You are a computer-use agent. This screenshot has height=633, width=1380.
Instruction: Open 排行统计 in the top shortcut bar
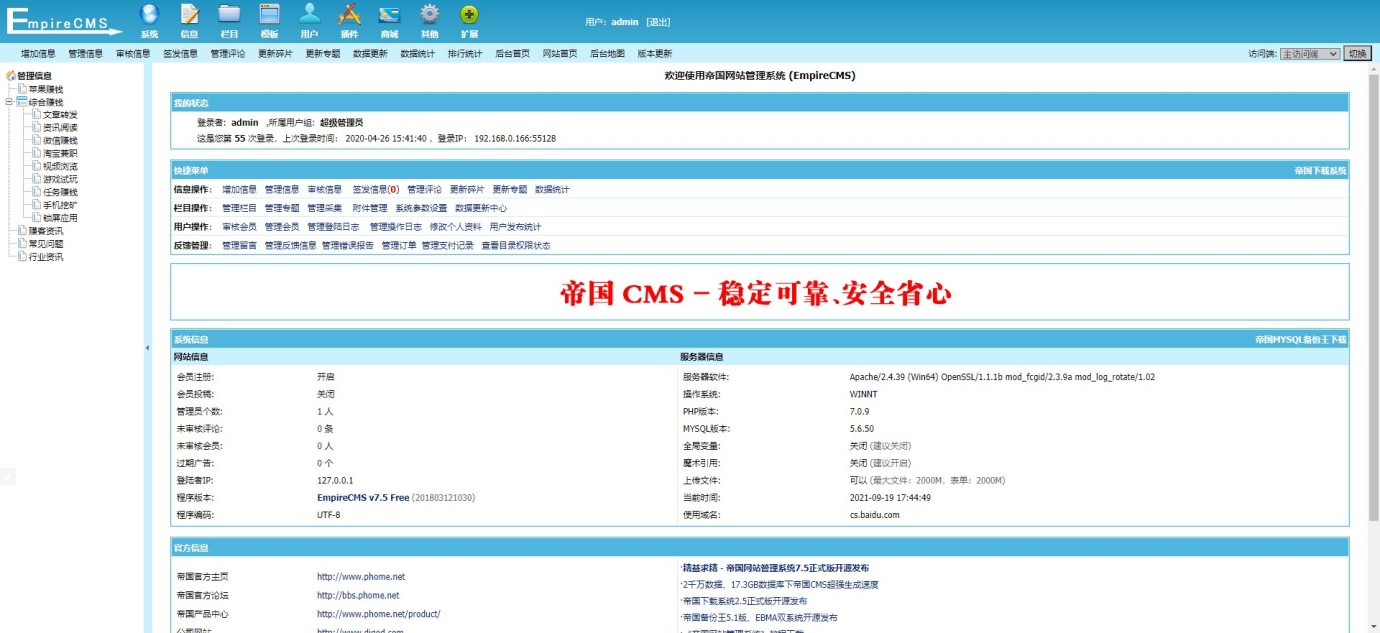pyautogui.click(x=465, y=54)
